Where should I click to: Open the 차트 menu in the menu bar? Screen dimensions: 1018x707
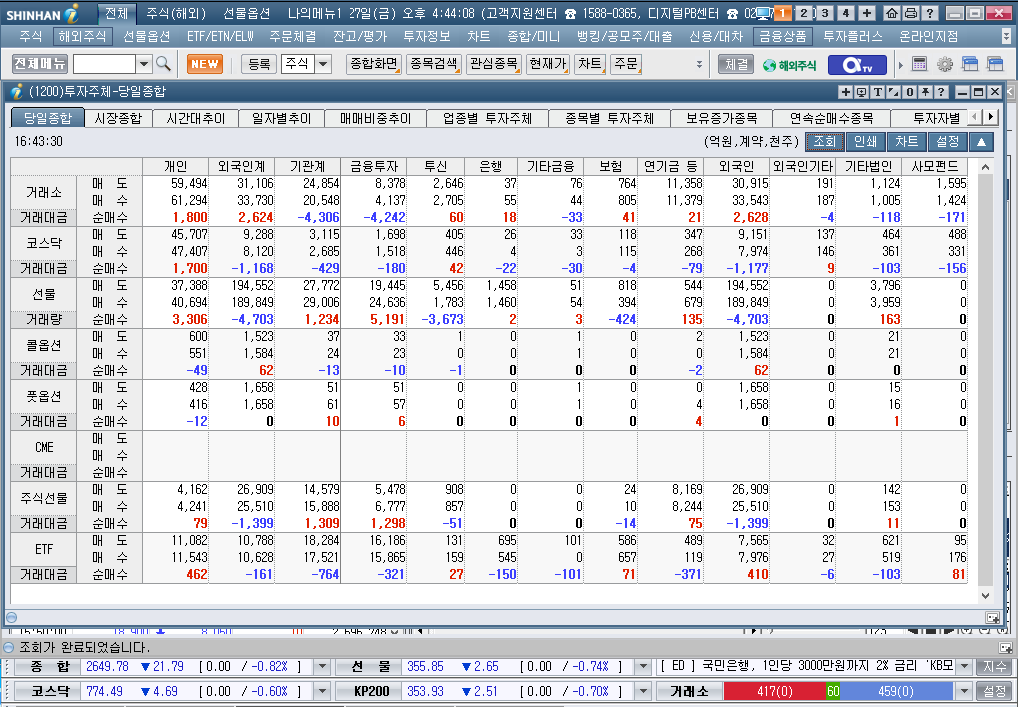[x=478, y=36]
